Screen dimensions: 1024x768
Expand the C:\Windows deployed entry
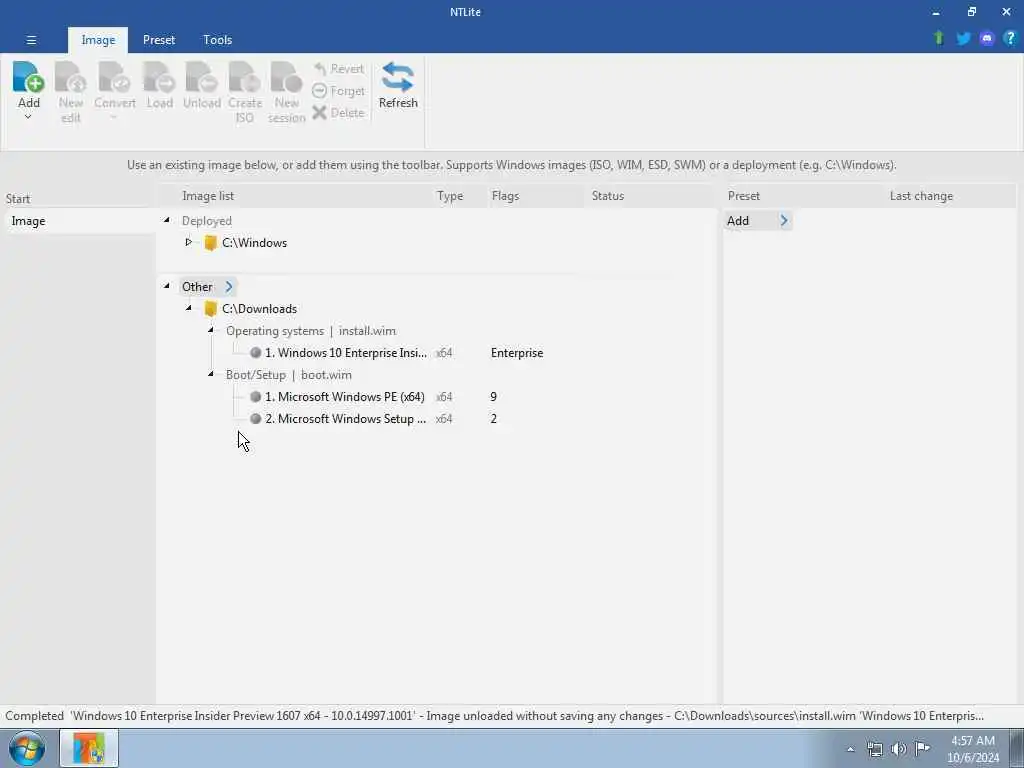point(189,242)
